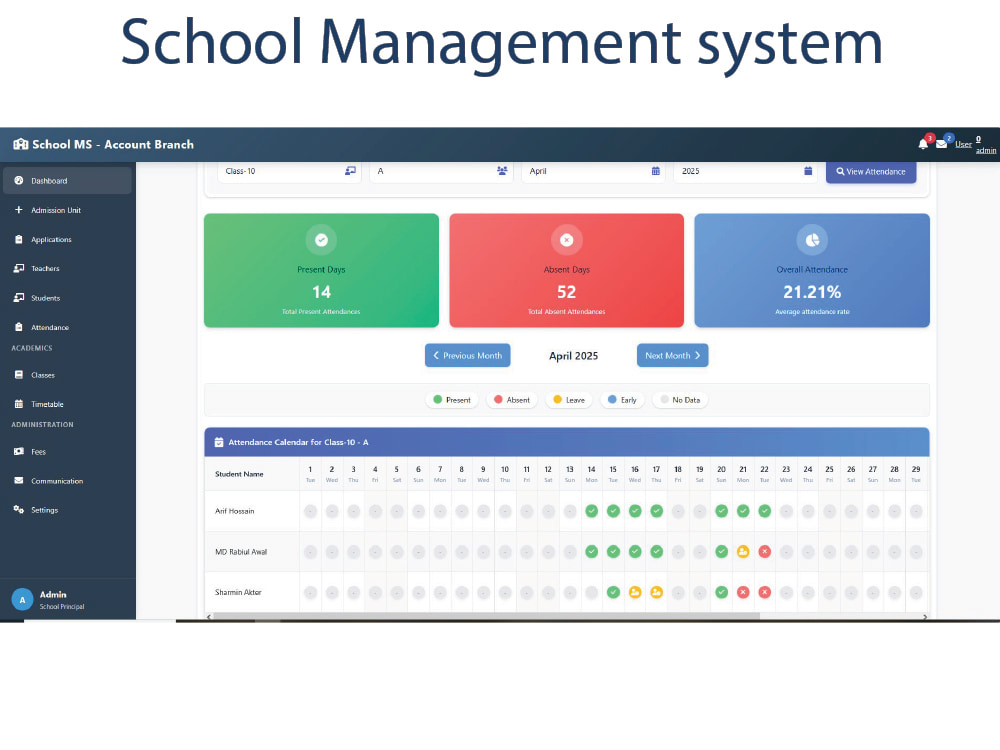Screen dimensions: 1000x750
Task: Click the scrollbar right arrow
Action: click(x=925, y=616)
